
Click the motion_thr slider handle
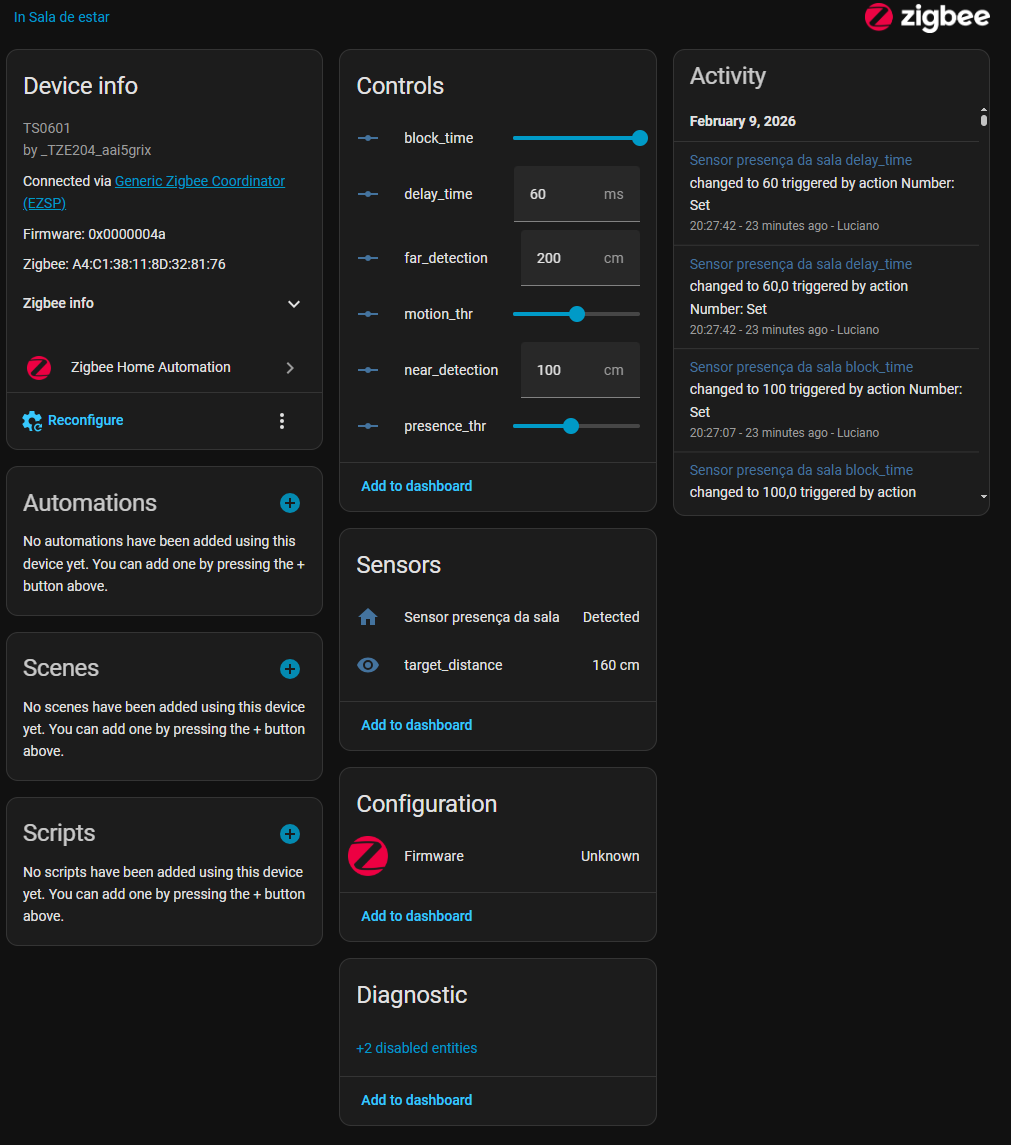click(x=577, y=314)
